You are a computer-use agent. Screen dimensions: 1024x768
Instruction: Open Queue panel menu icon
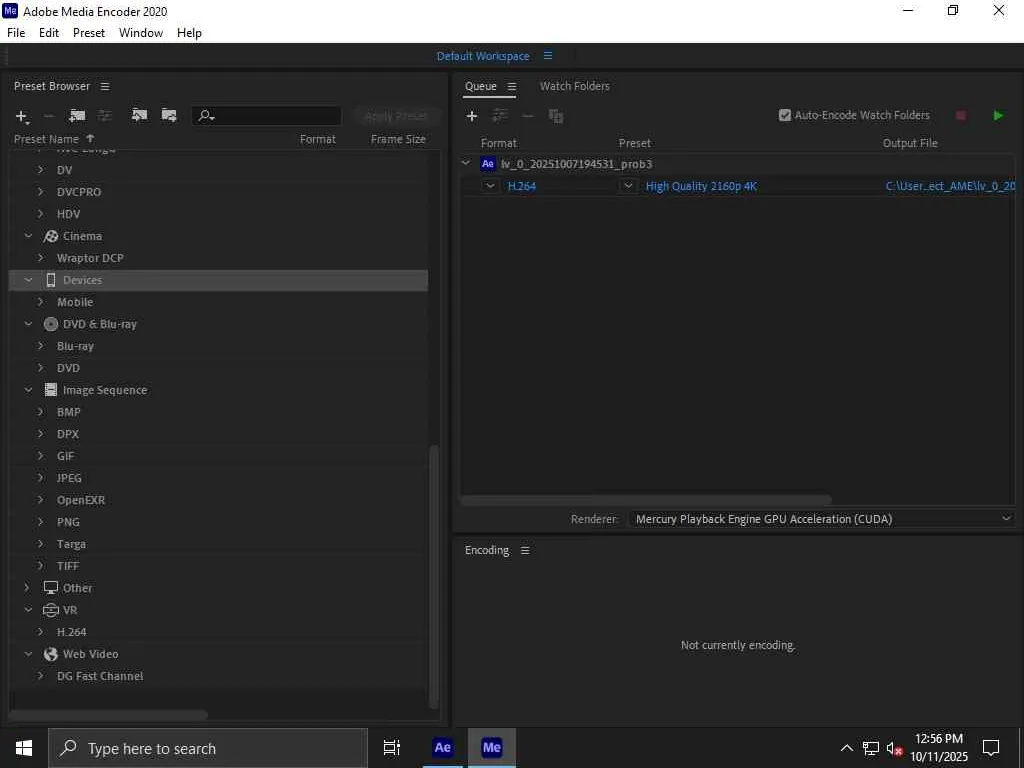coord(512,86)
